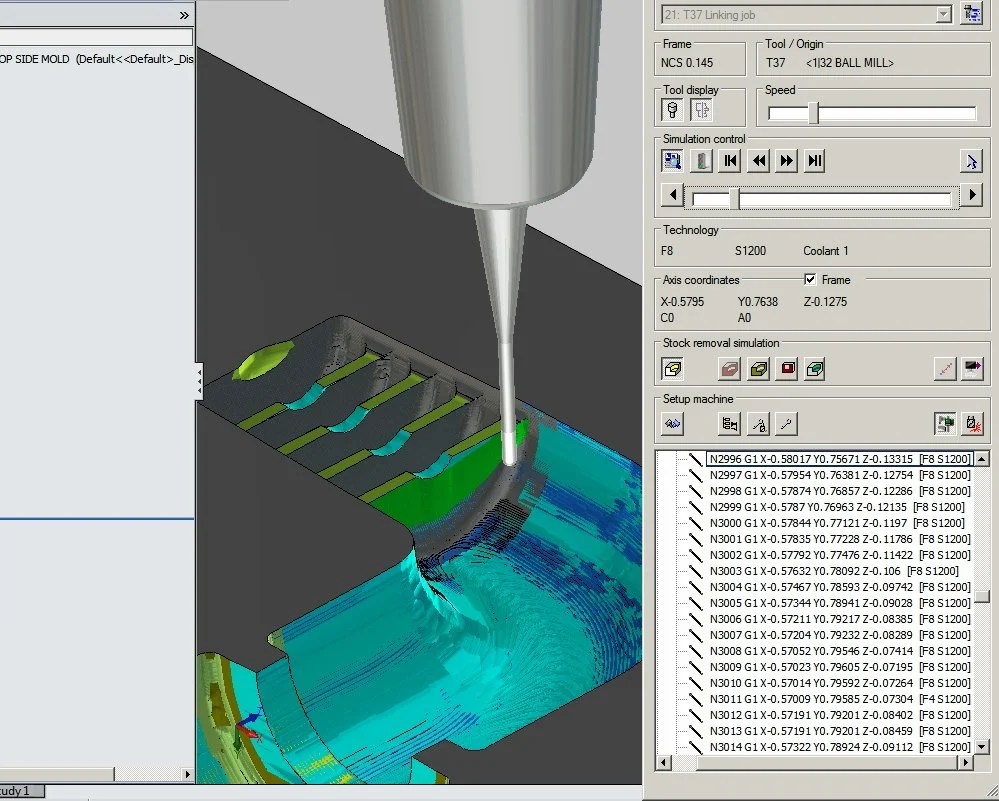Show stock removal simulation mode
The image size is (999, 801).
click(673, 368)
